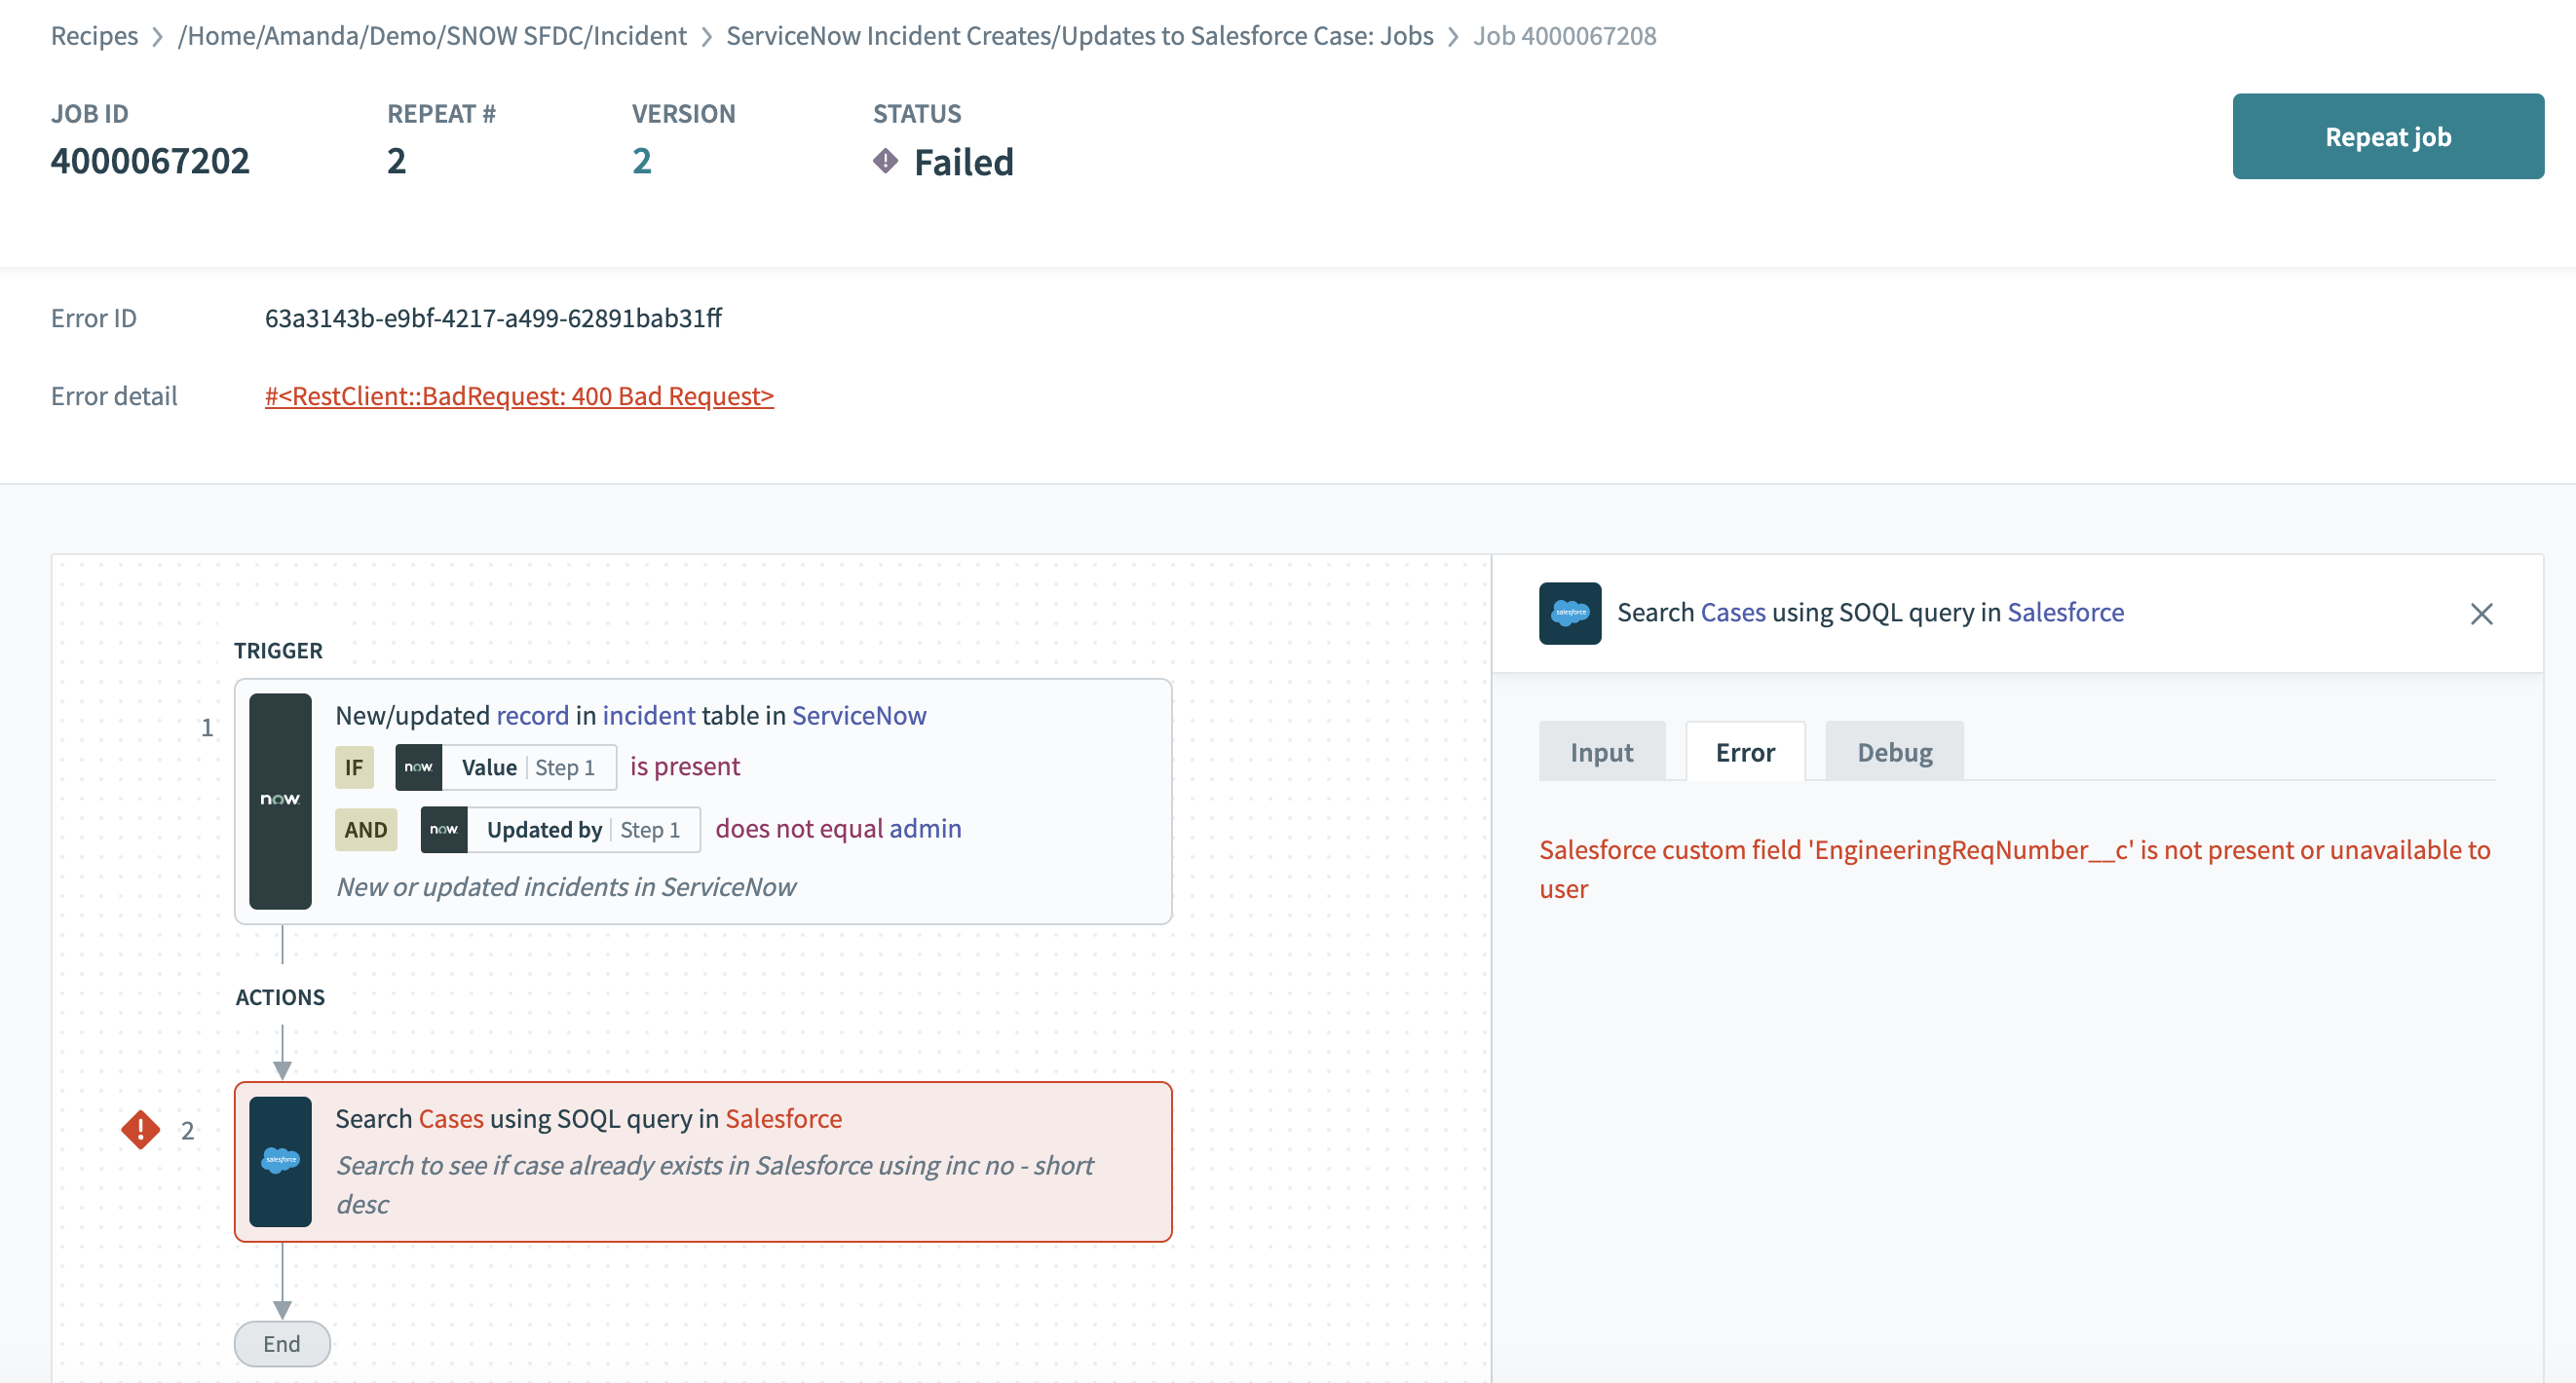This screenshot has height=1383, width=2576.
Task: Click the small now icon in Value pill
Action: point(418,767)
